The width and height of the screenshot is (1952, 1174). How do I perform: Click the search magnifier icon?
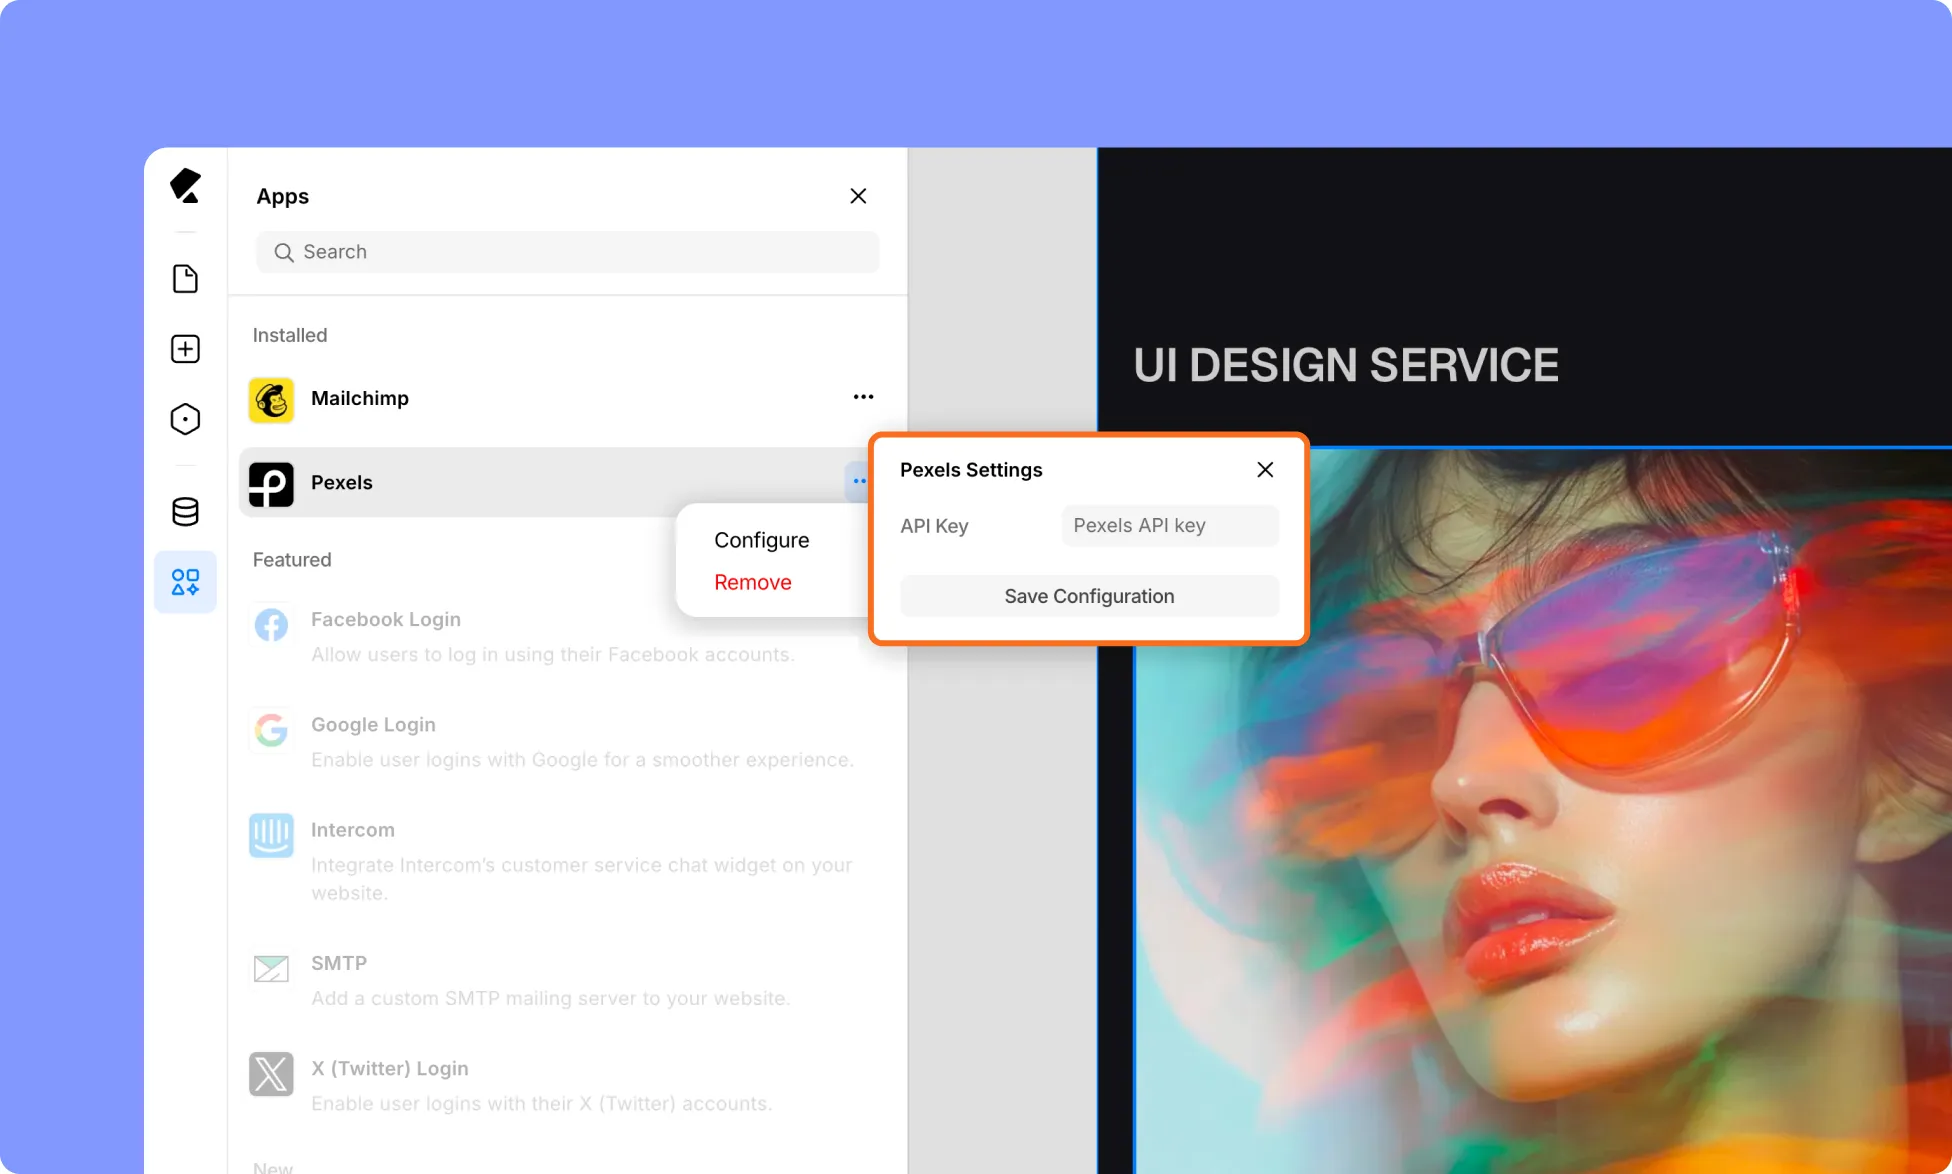(x=284, y=252)
